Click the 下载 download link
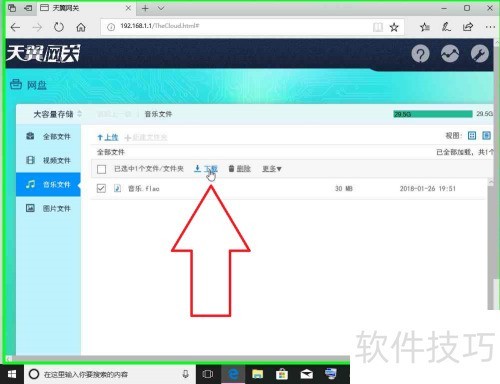Viewport: 500px width, 384px height. 206,169
